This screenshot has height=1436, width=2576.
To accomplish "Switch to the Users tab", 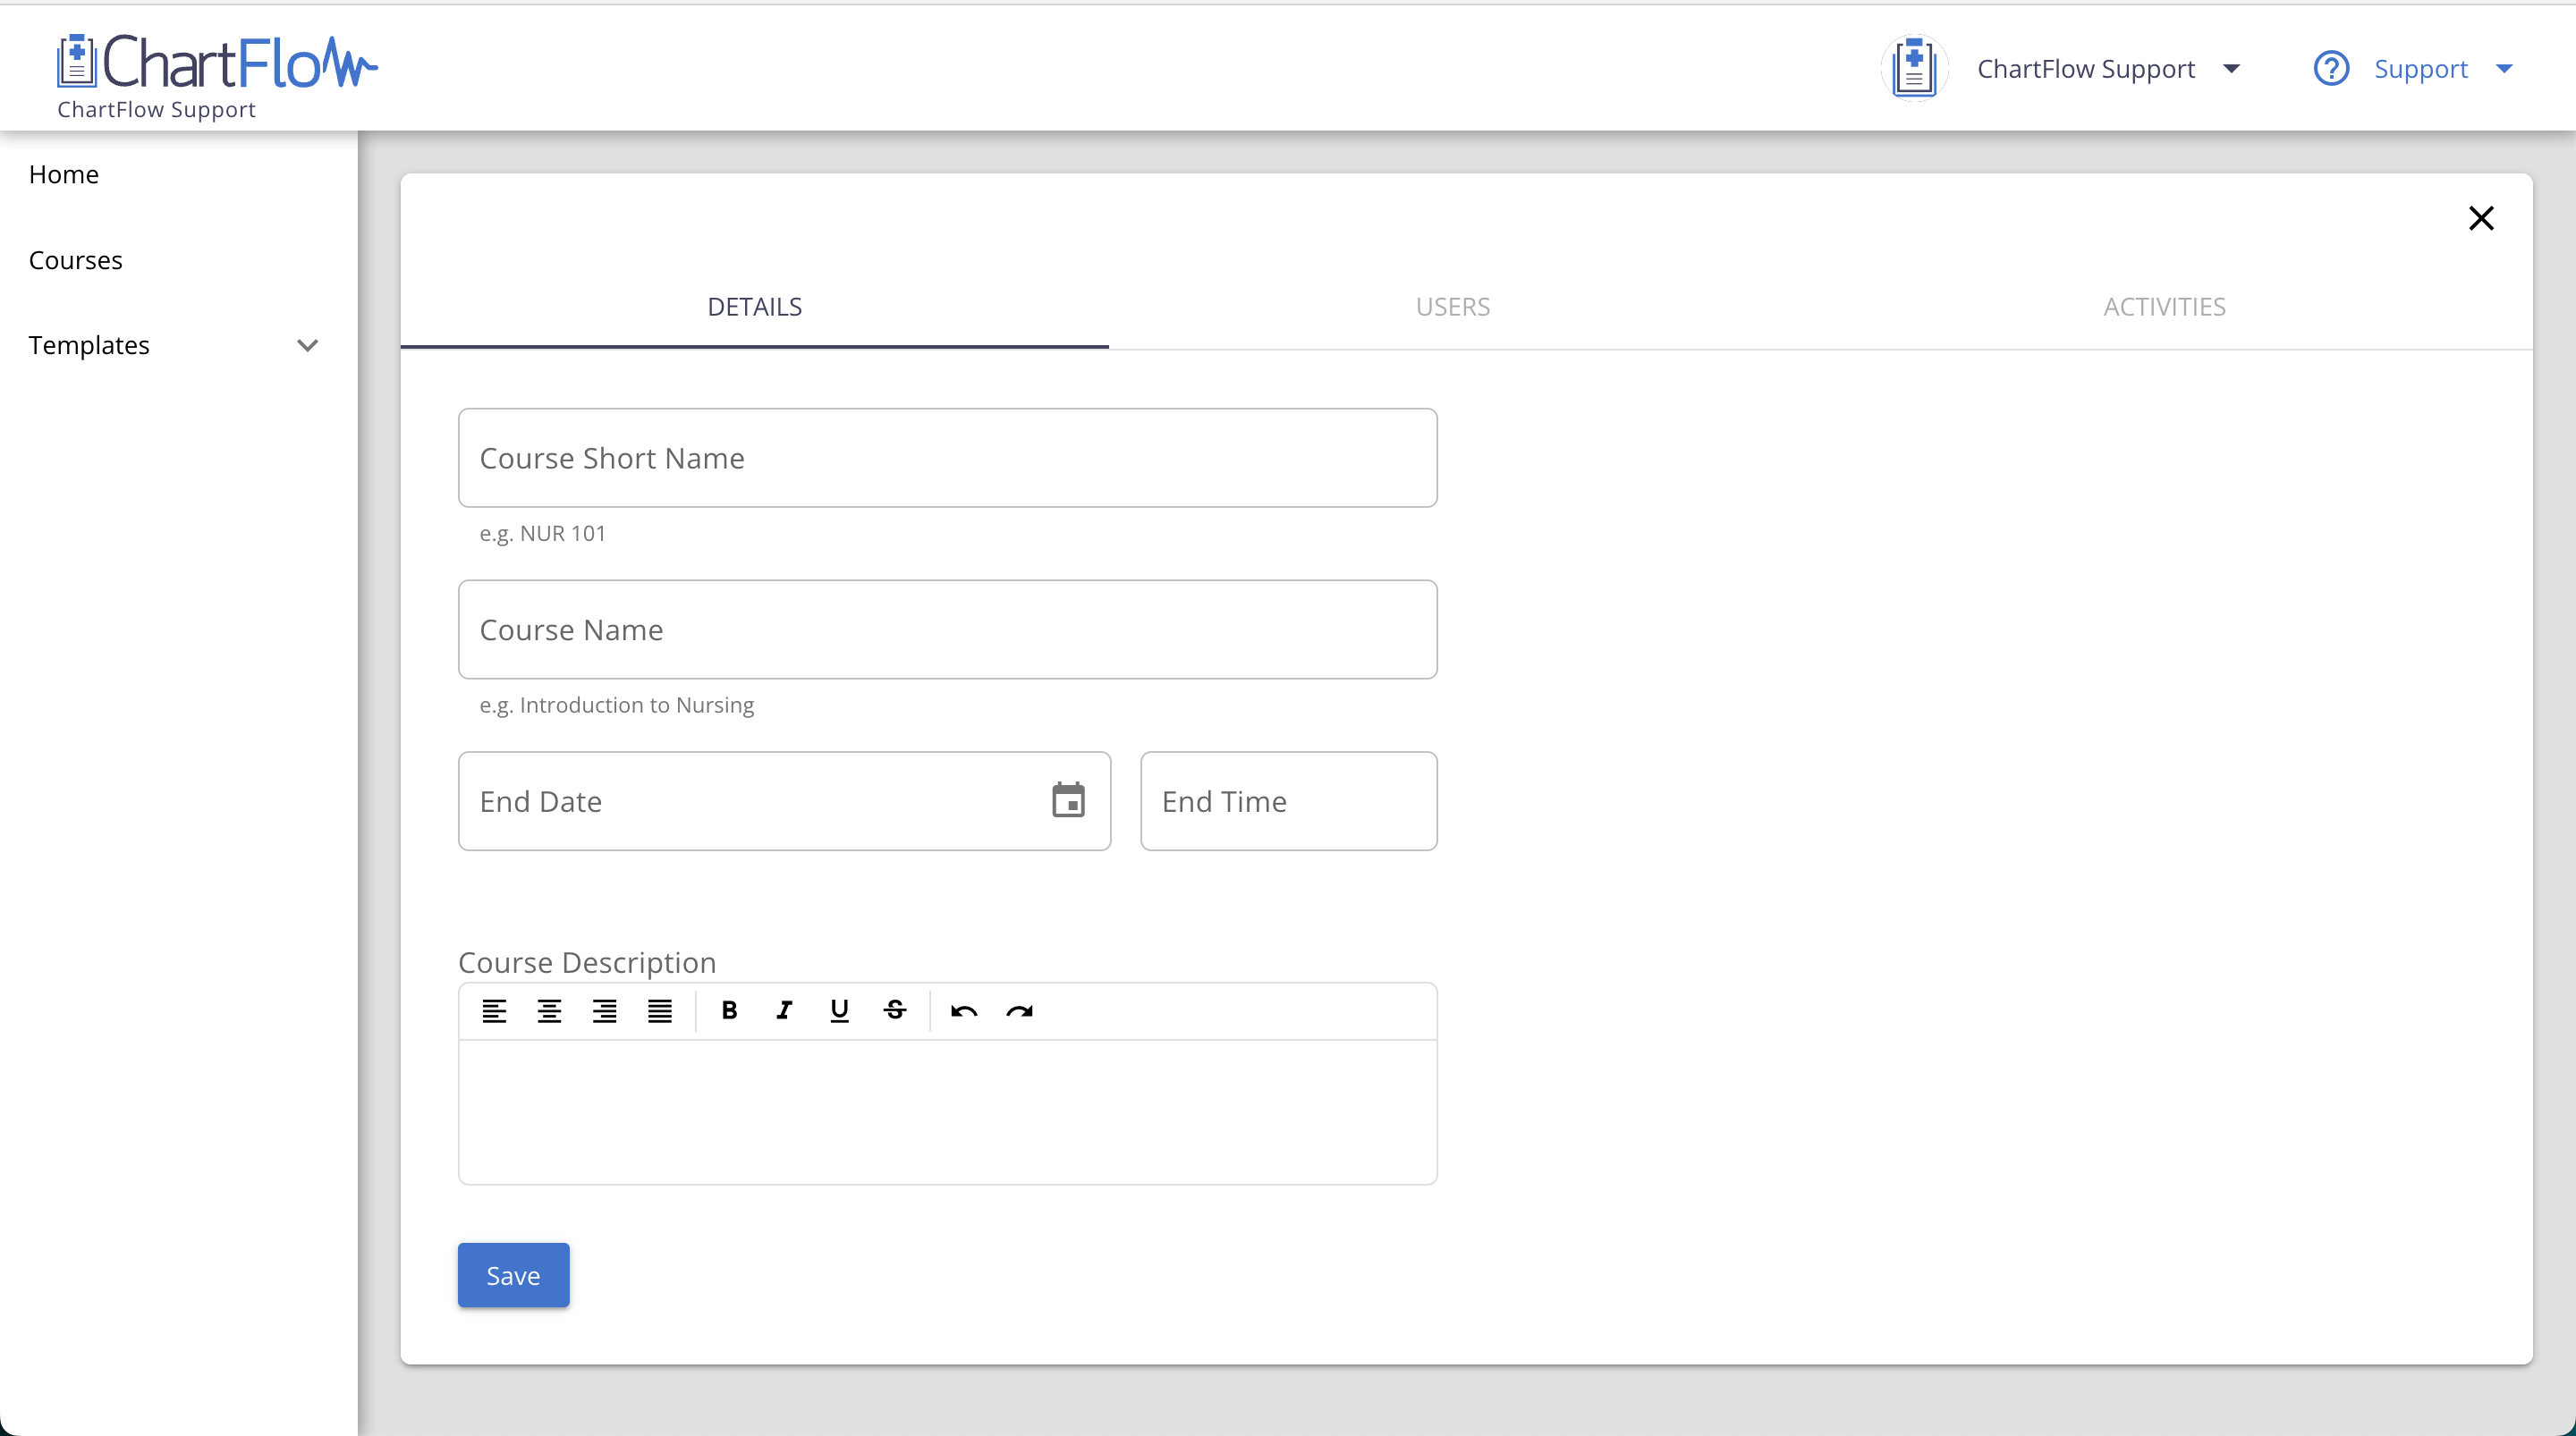I will [1452, 307].
